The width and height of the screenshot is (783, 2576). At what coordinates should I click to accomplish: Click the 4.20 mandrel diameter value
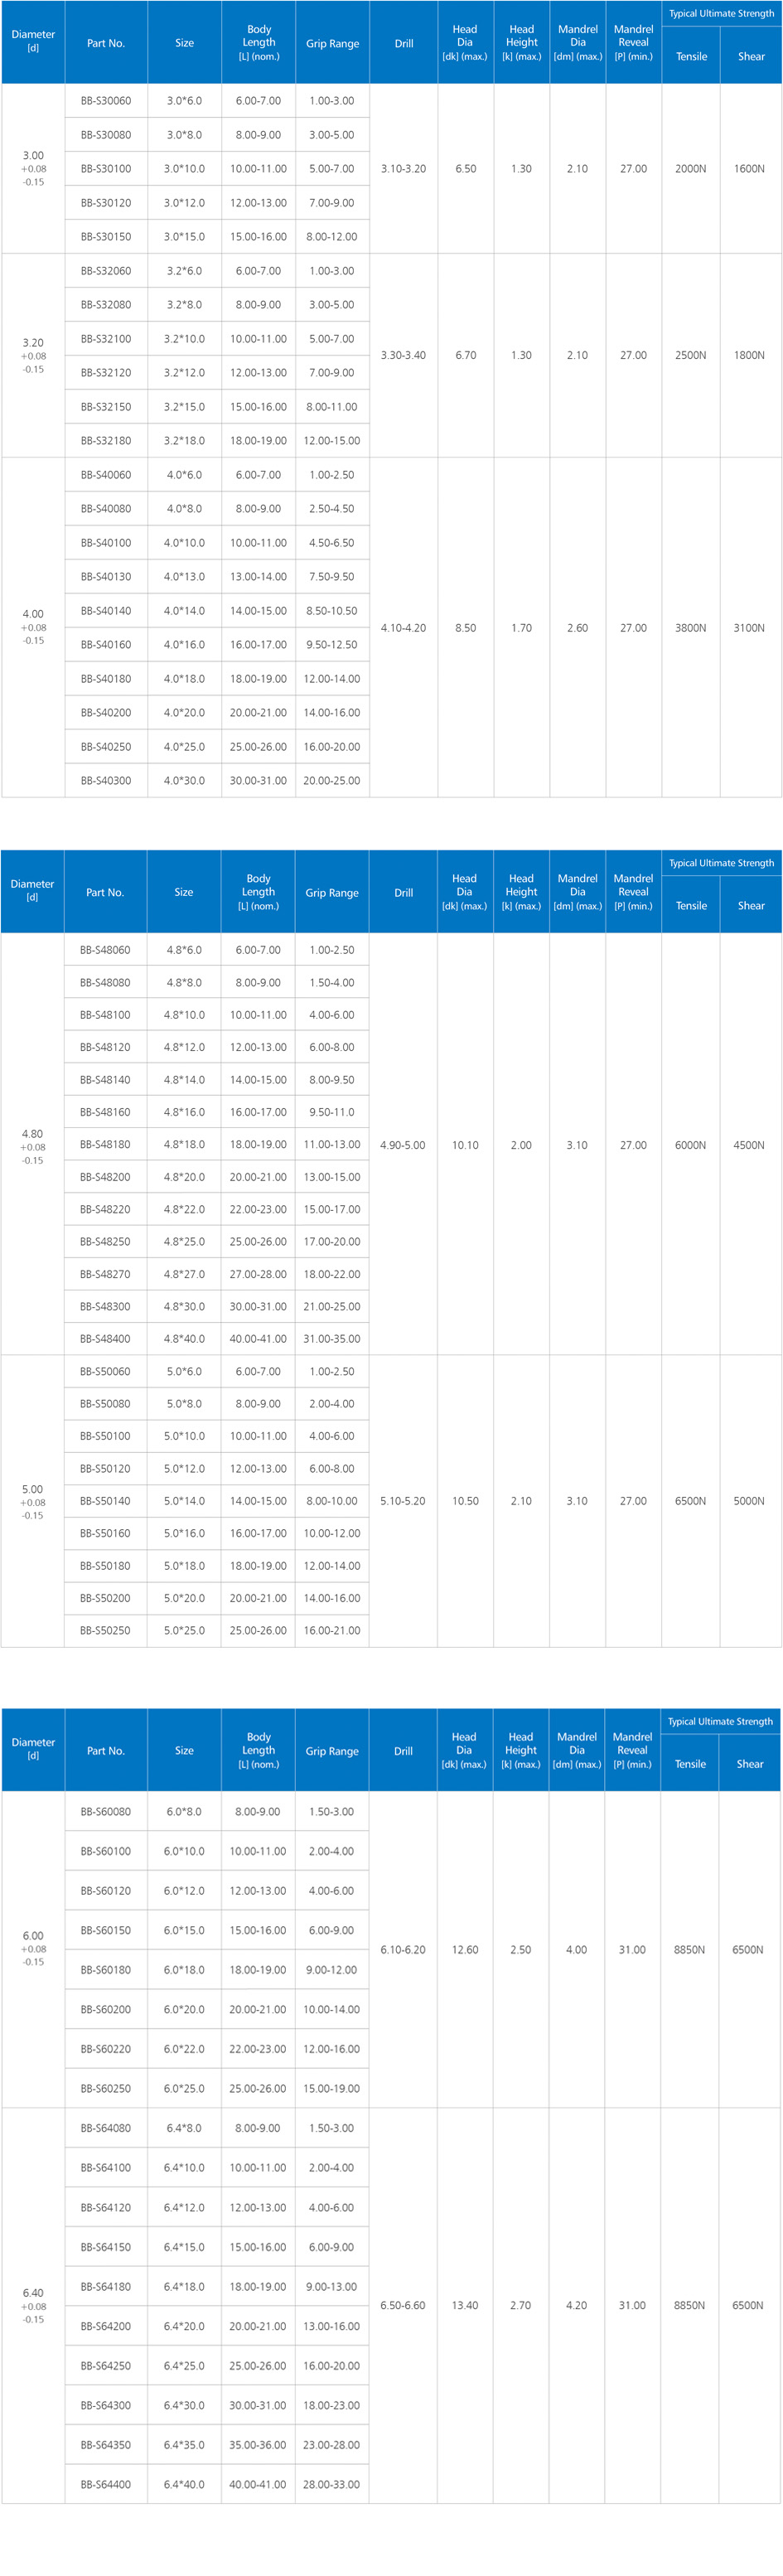click(576, 2305)
